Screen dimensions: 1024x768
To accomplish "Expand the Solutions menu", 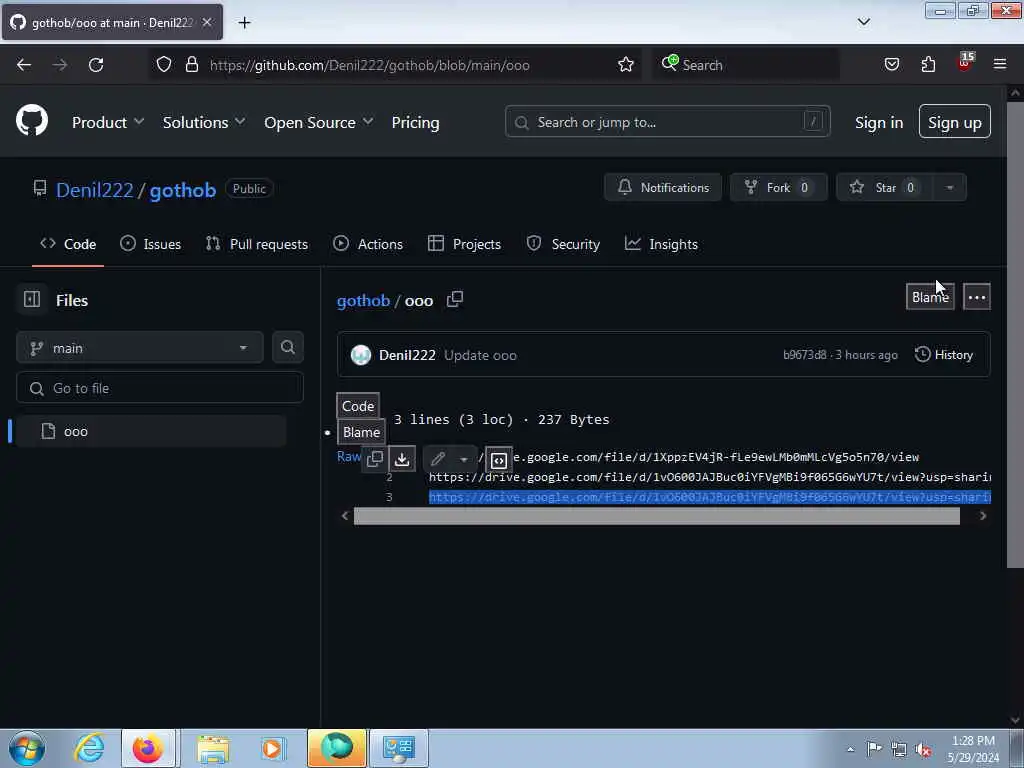I will coord(204,122).
